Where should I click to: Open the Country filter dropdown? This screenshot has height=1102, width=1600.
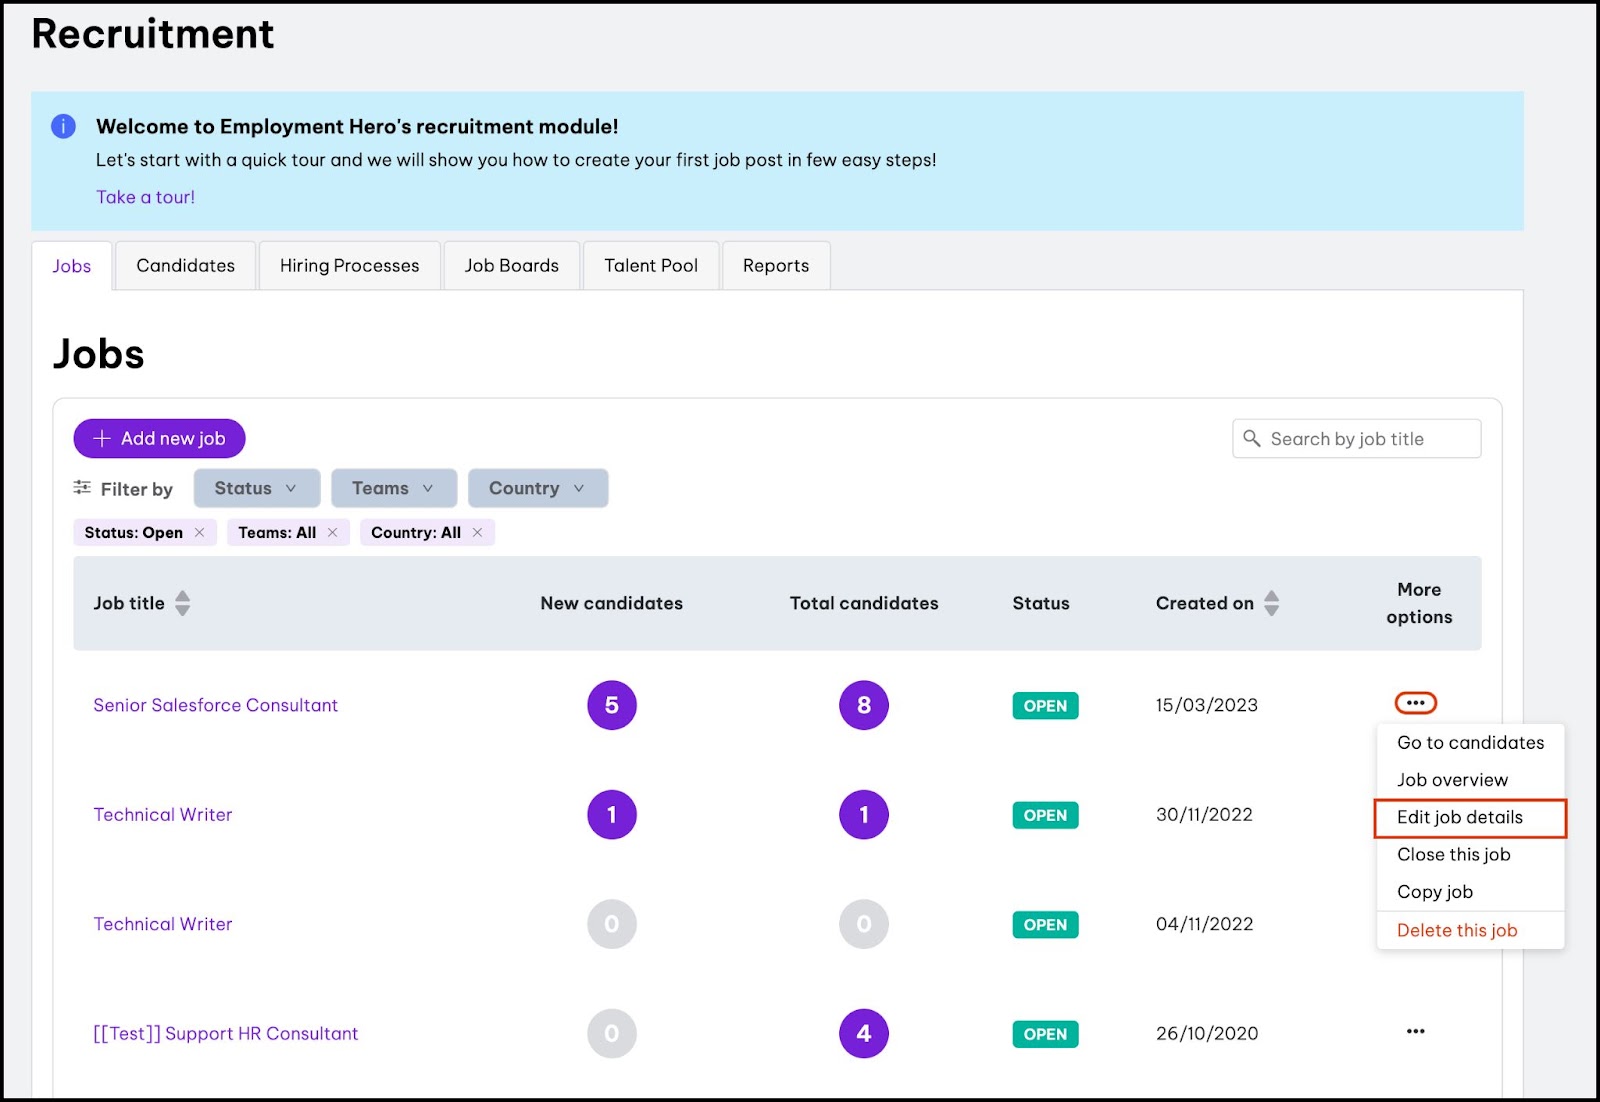tap(537, 488)
